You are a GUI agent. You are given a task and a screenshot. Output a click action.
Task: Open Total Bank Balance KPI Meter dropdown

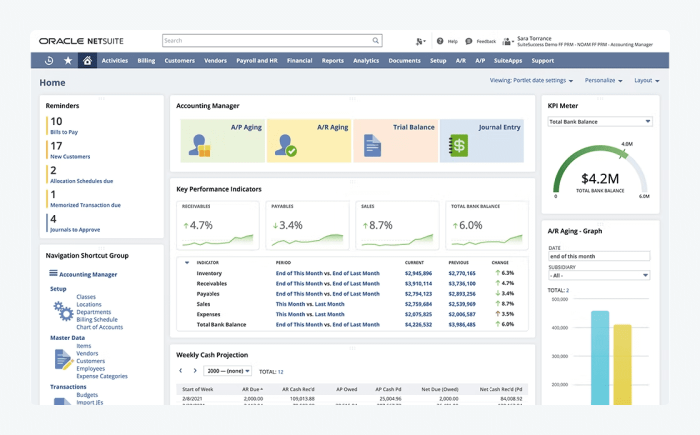click(x=600, y=121)
